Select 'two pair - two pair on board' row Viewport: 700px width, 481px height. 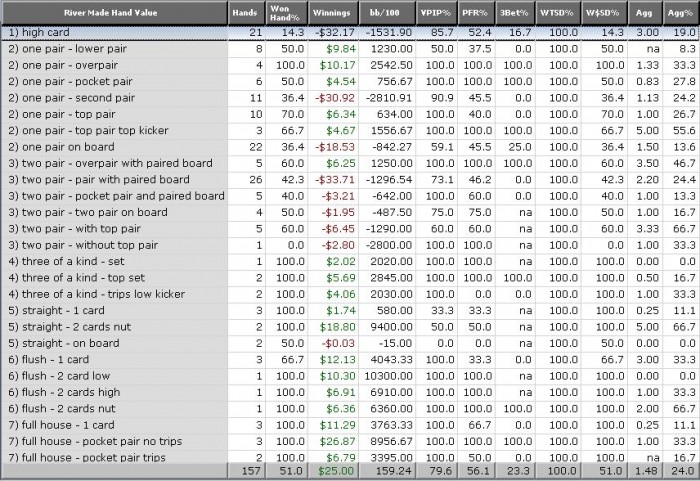tap(350, 213)
